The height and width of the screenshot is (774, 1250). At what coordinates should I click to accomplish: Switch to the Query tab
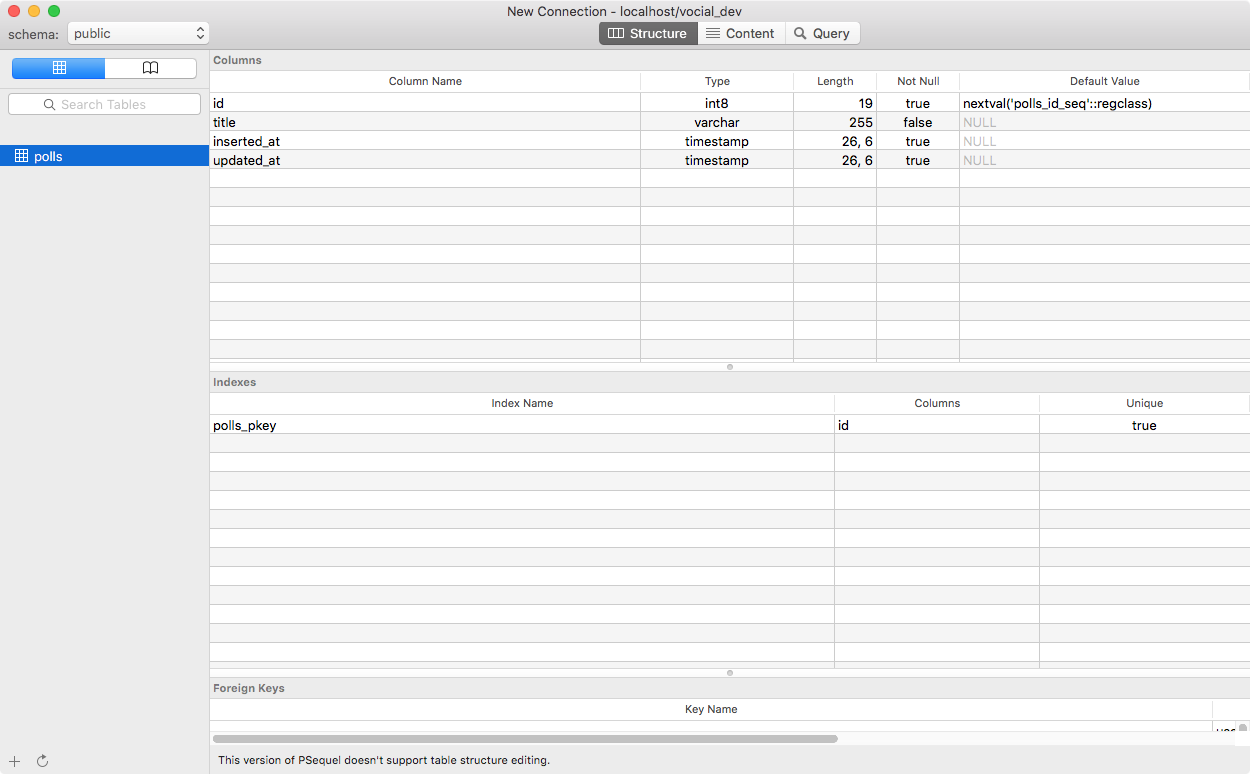pos(822,33)
